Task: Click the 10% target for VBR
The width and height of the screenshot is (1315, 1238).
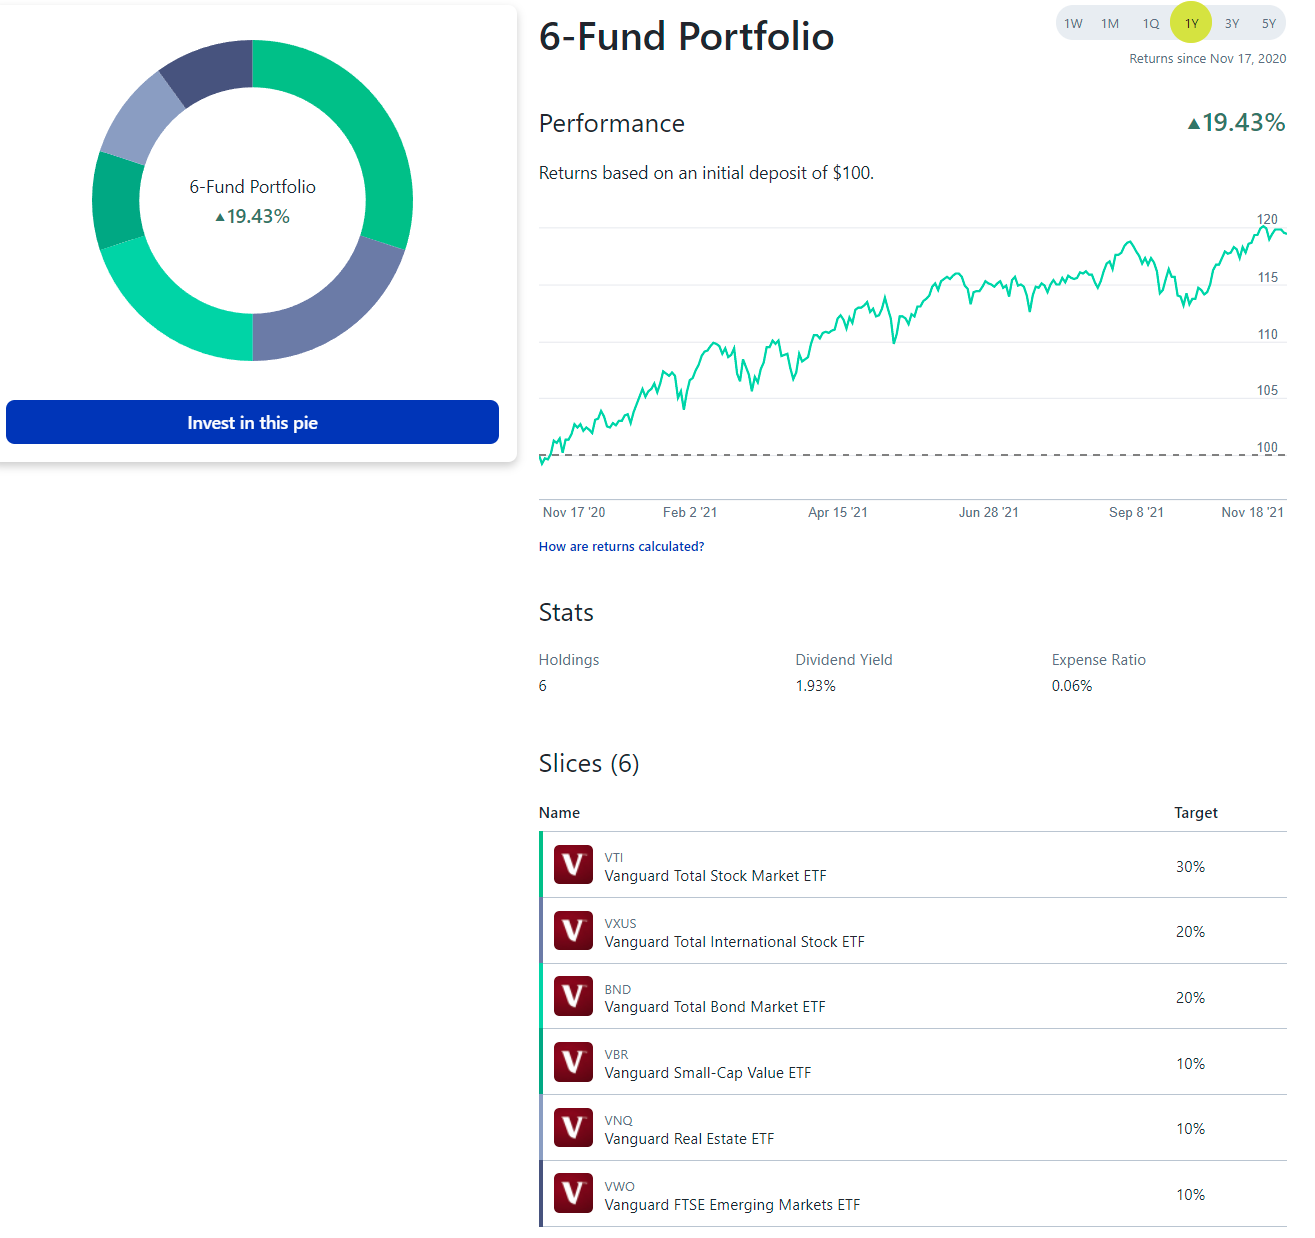Action: 1190,1063
